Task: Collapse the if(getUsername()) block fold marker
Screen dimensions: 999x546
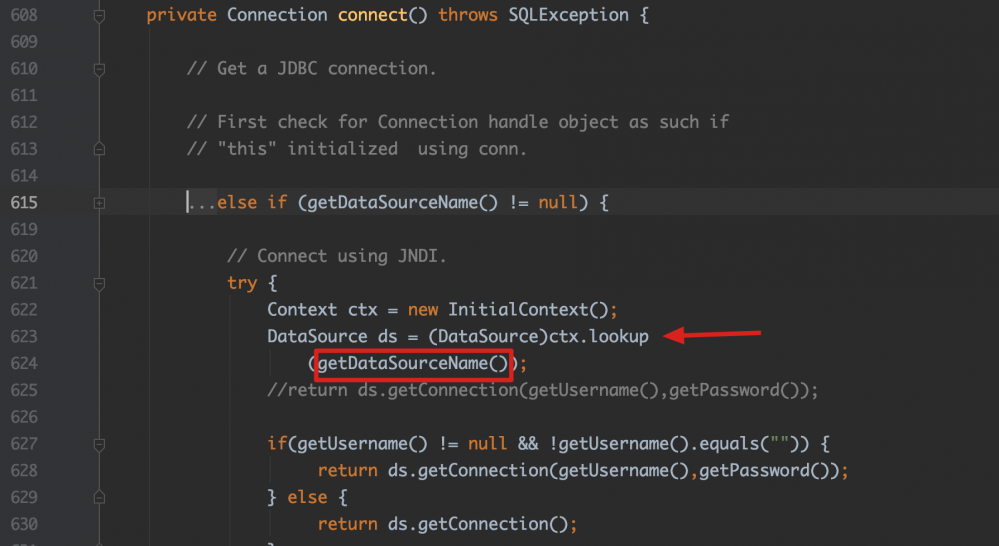Action: (98, 444)
